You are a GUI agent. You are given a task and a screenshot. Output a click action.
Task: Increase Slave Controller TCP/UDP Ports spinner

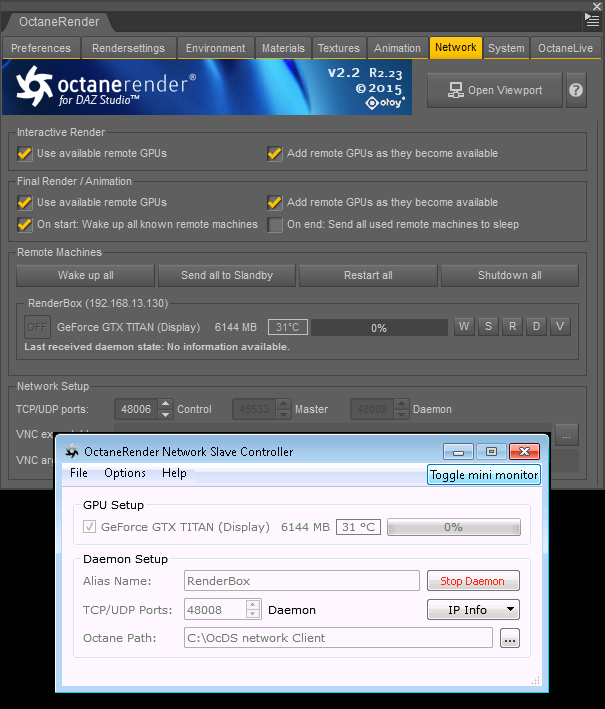tap(253, 605)
